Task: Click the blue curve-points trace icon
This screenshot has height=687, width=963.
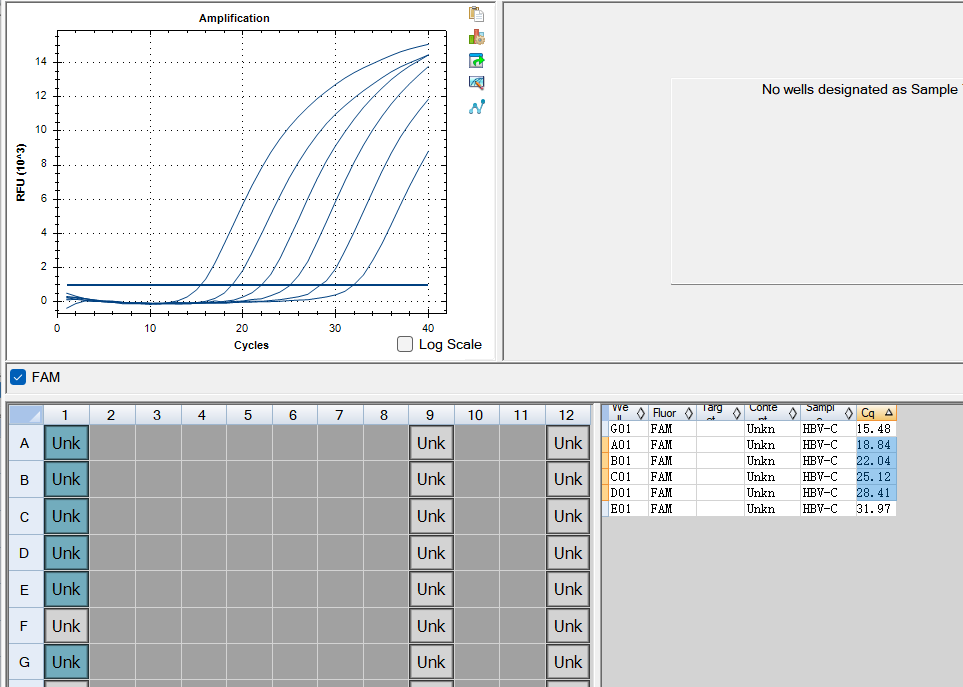Action: coord(477,107)
